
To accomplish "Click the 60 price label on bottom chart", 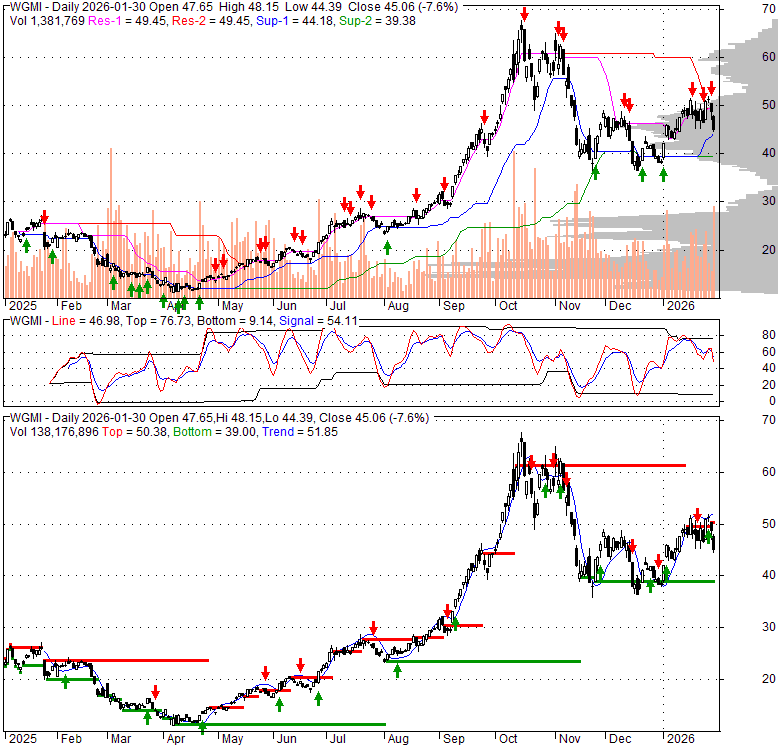I will click(769, 471).
